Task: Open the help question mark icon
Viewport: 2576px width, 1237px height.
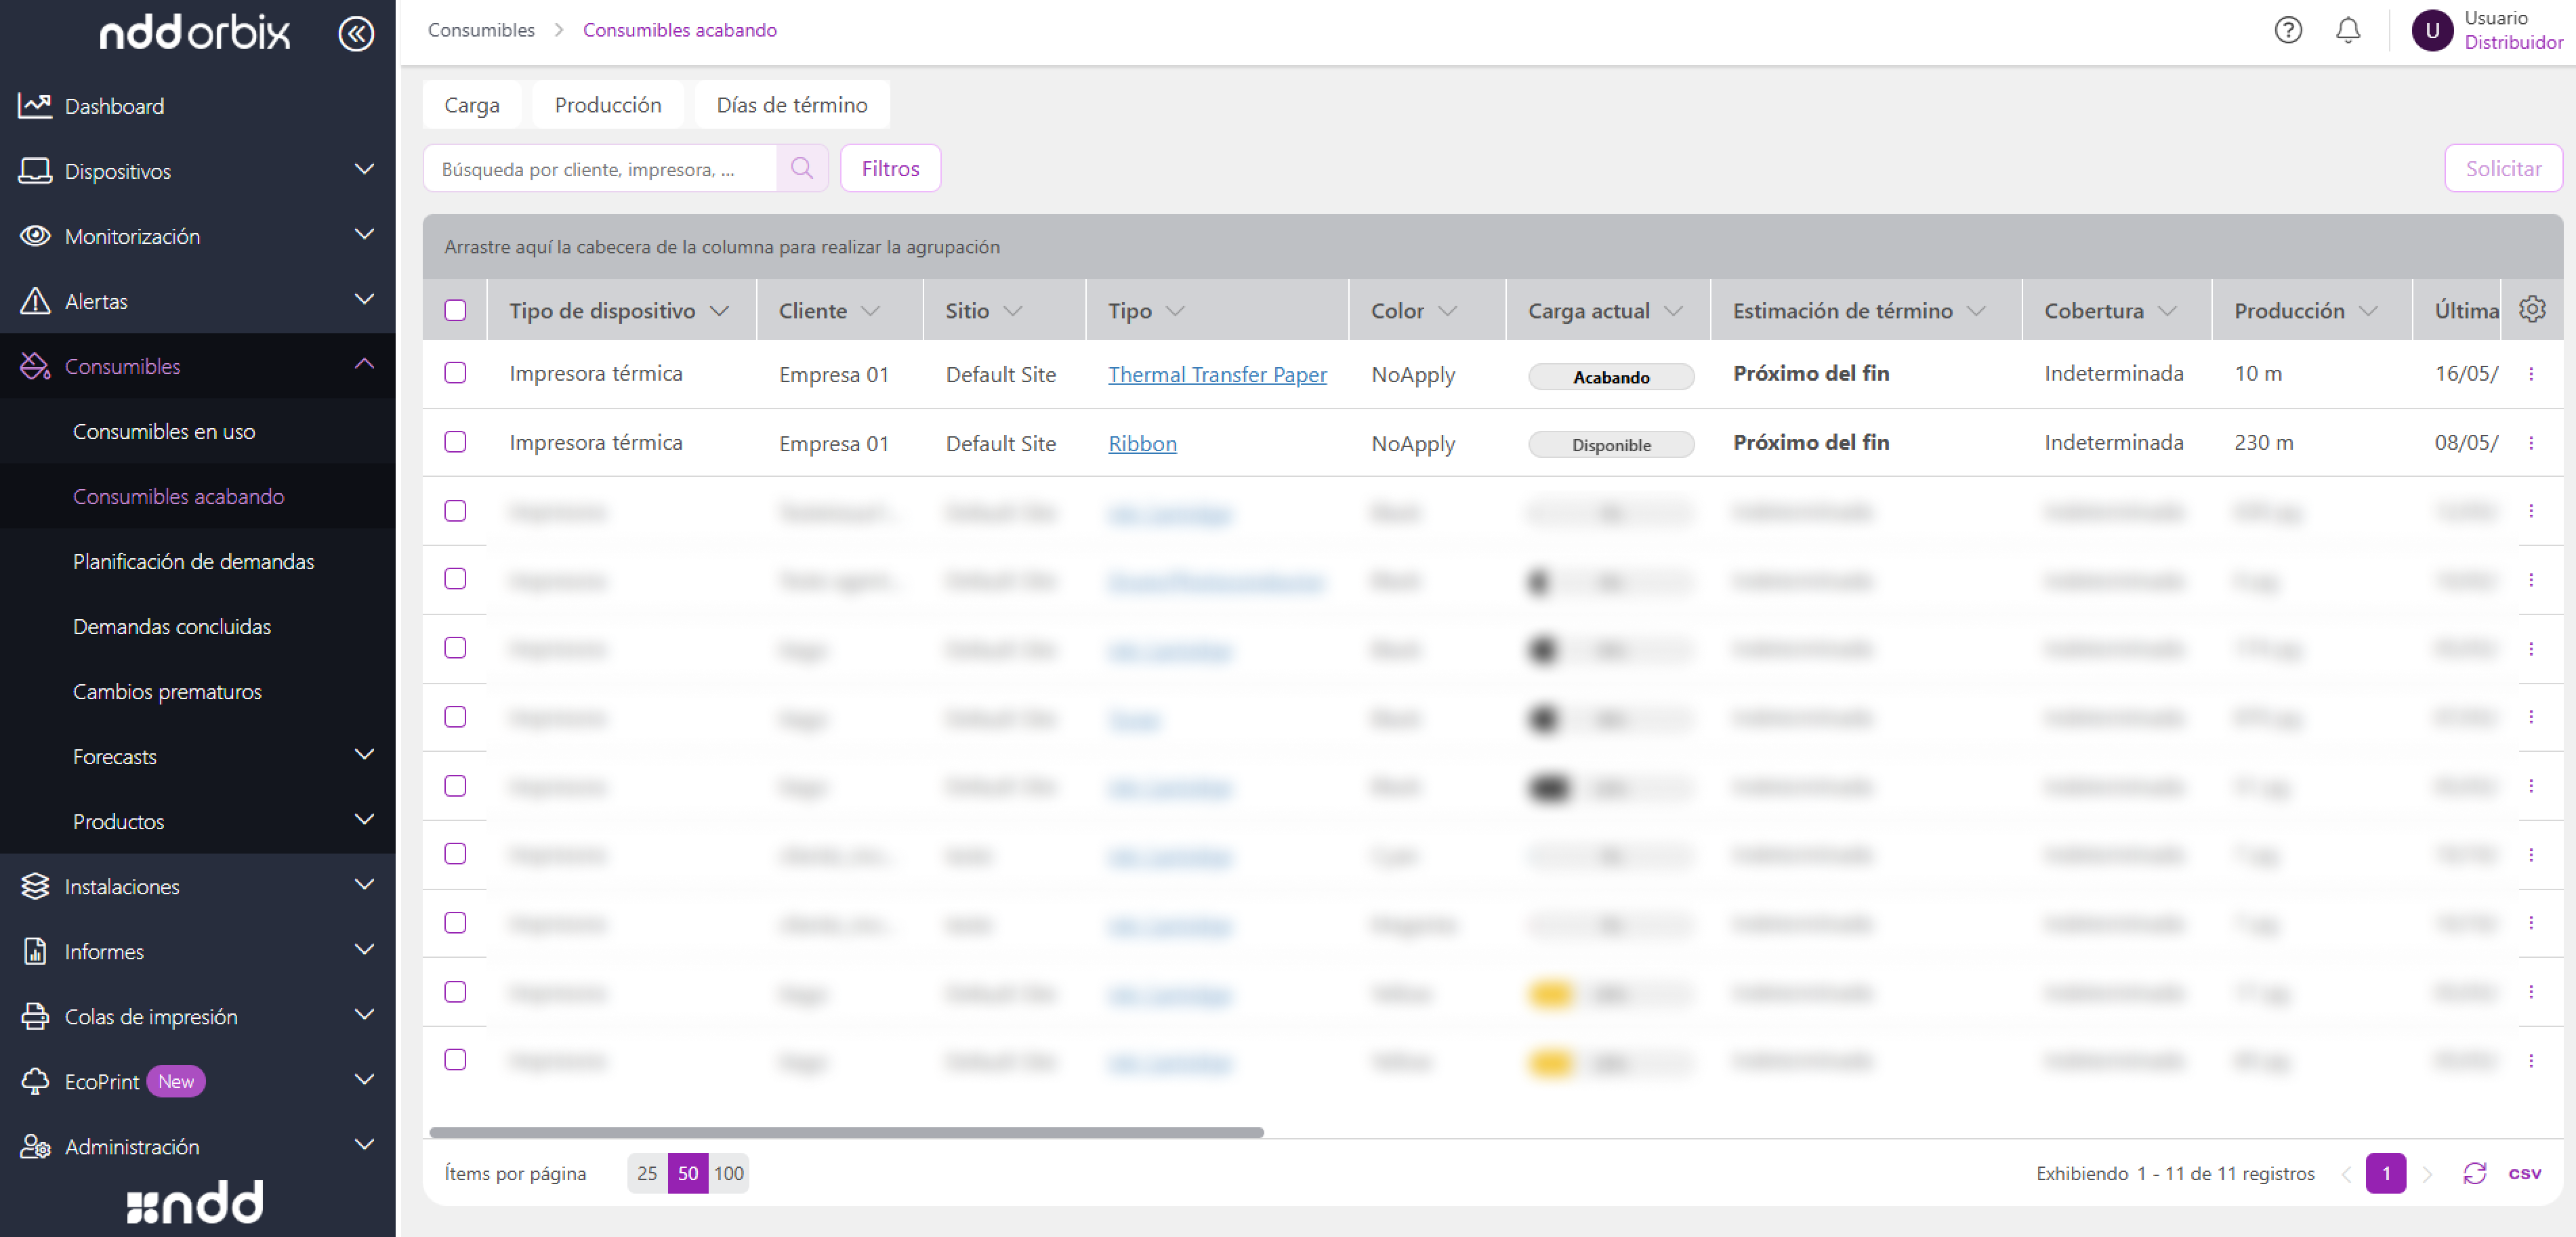Action: tap(2288, 30)
